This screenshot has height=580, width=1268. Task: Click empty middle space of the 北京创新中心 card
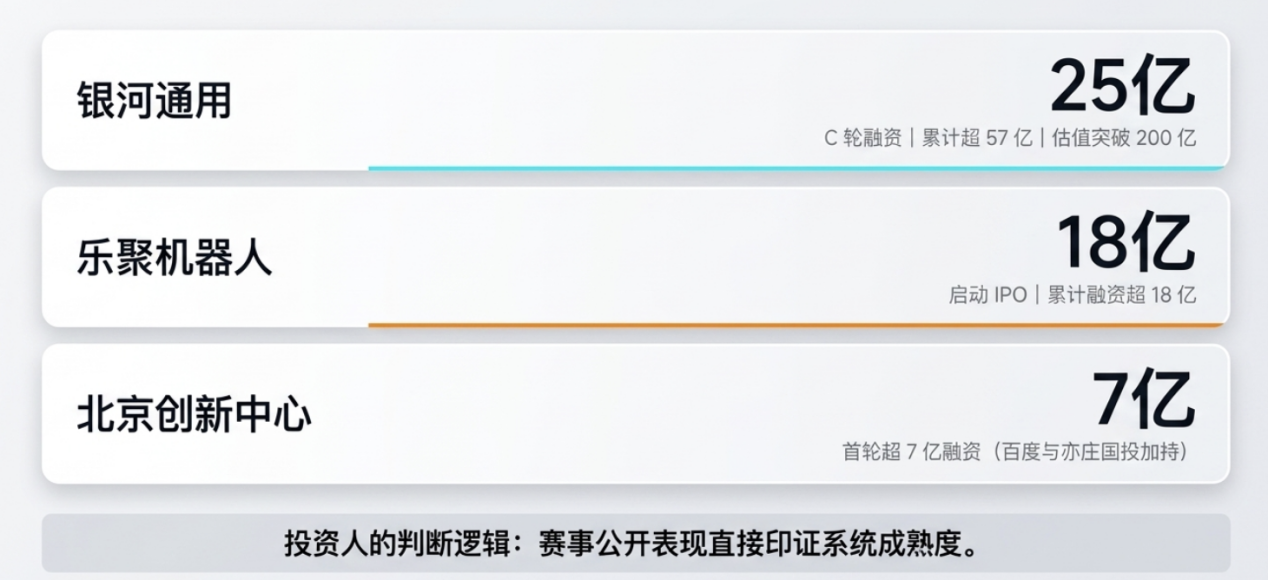pyautogui.click(x=600, y=414)
